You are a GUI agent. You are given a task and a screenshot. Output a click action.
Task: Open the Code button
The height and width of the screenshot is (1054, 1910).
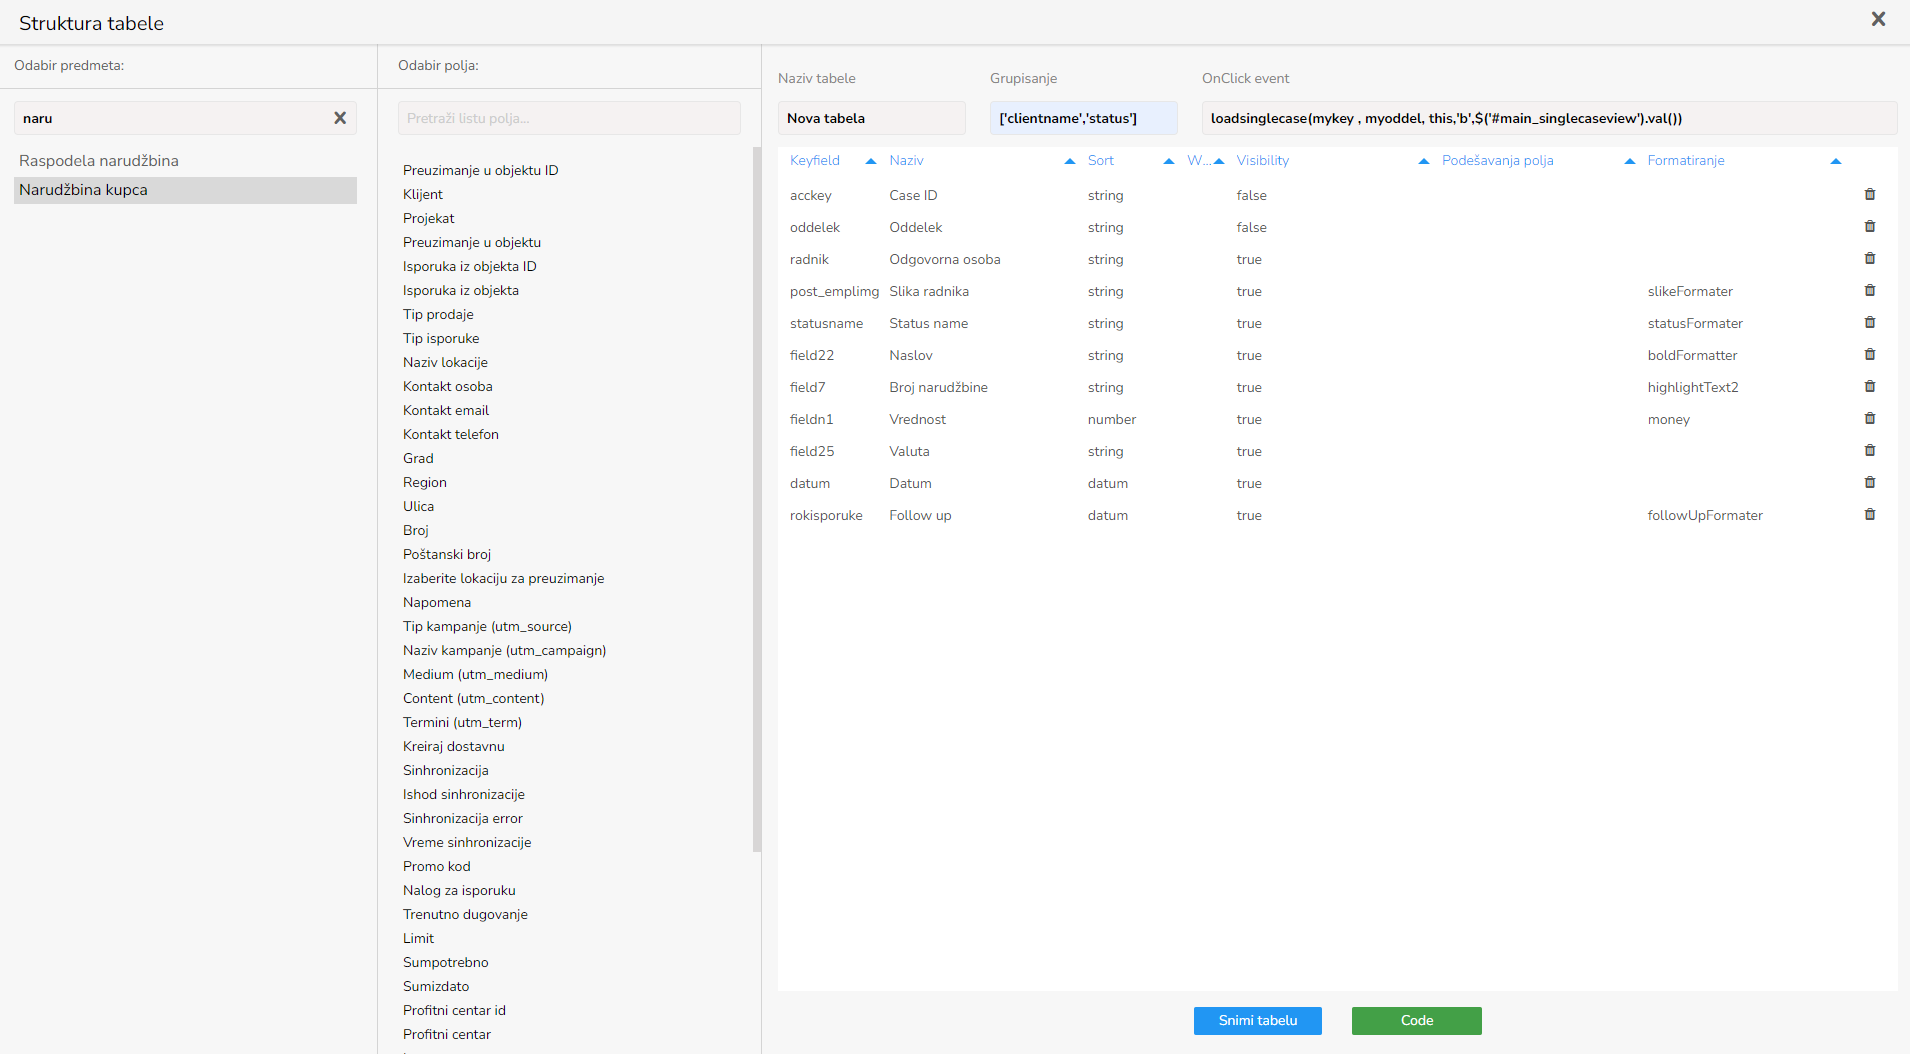coord(1417,1021)
